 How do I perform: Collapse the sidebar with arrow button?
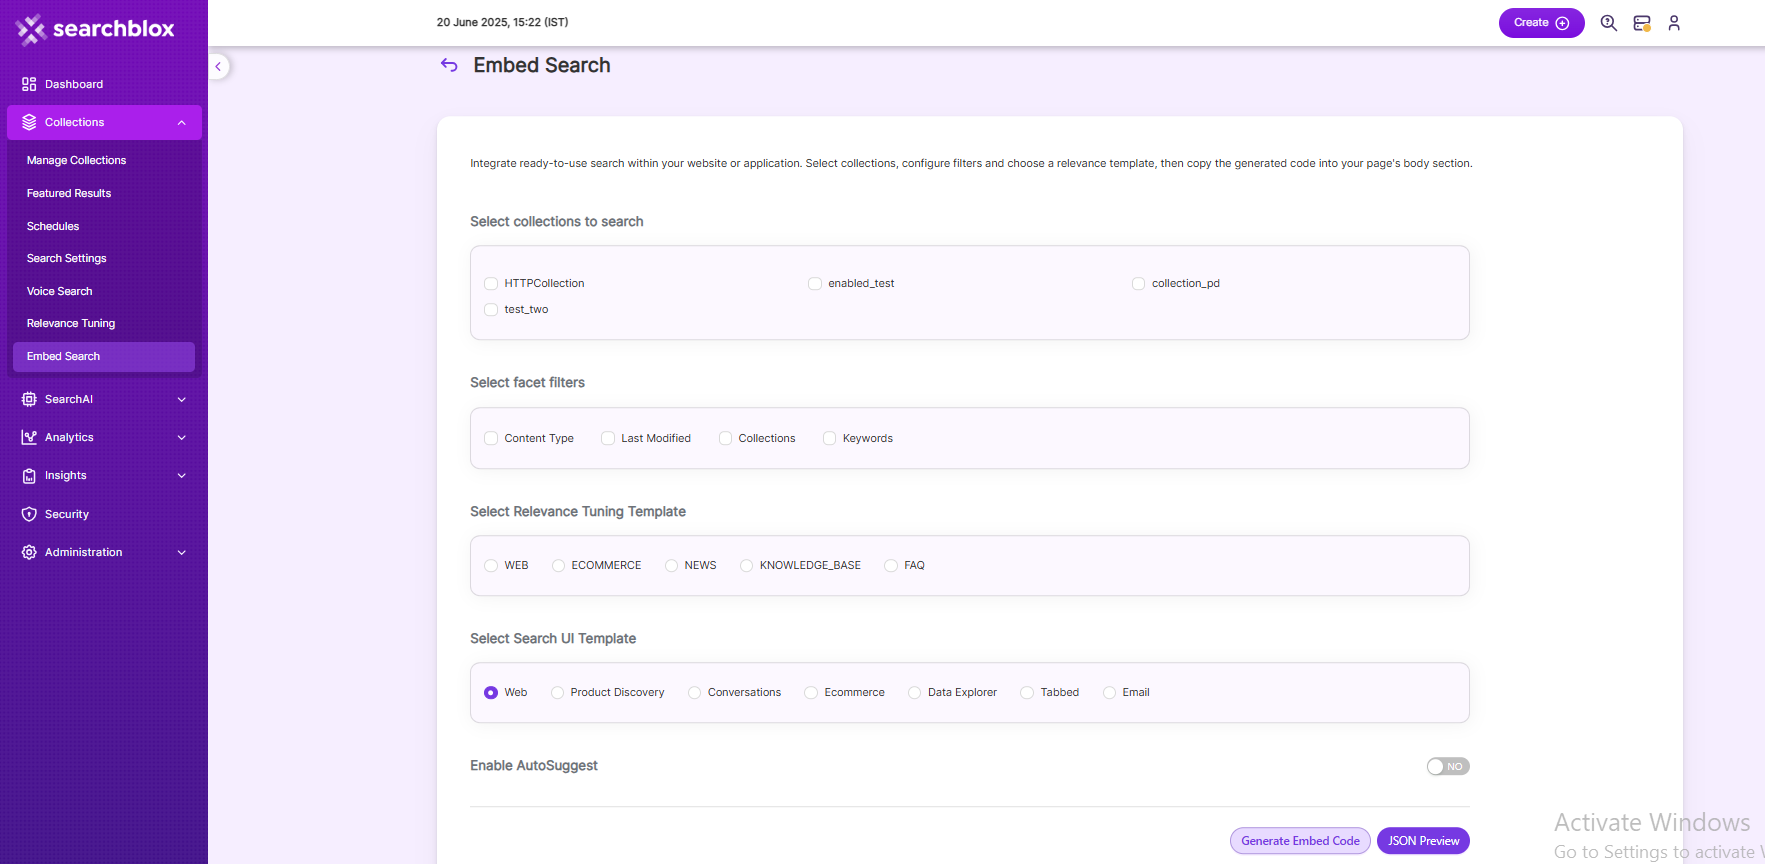click(x=218, y=67)
